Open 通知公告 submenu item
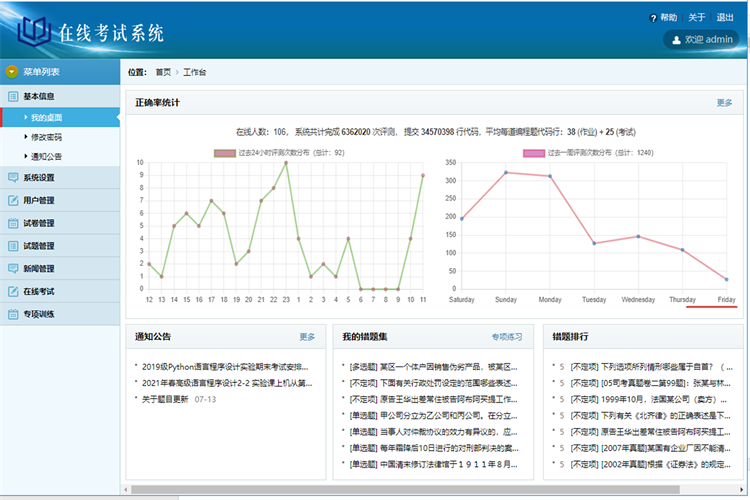Screen dimensions: 750x500 [x=46, y=157]
